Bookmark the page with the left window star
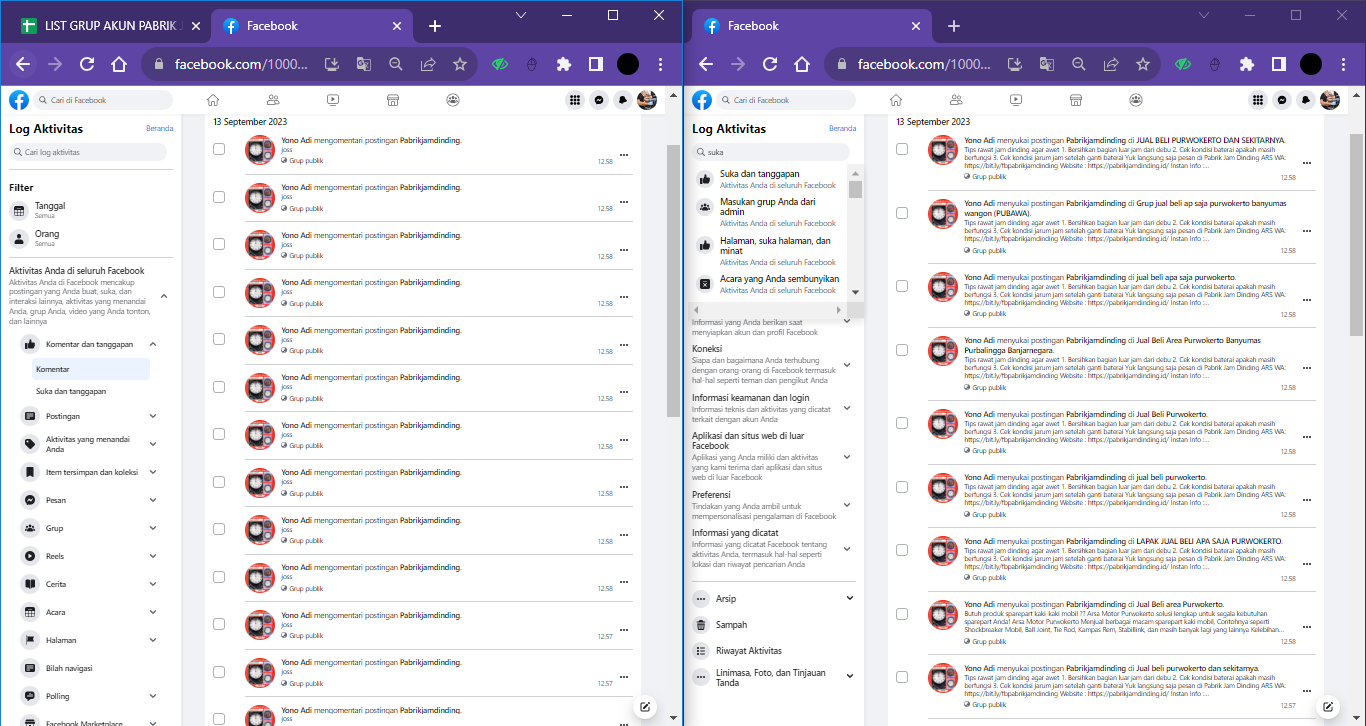The width and height of the screenshot is (1366, 726). pos(460,64)
